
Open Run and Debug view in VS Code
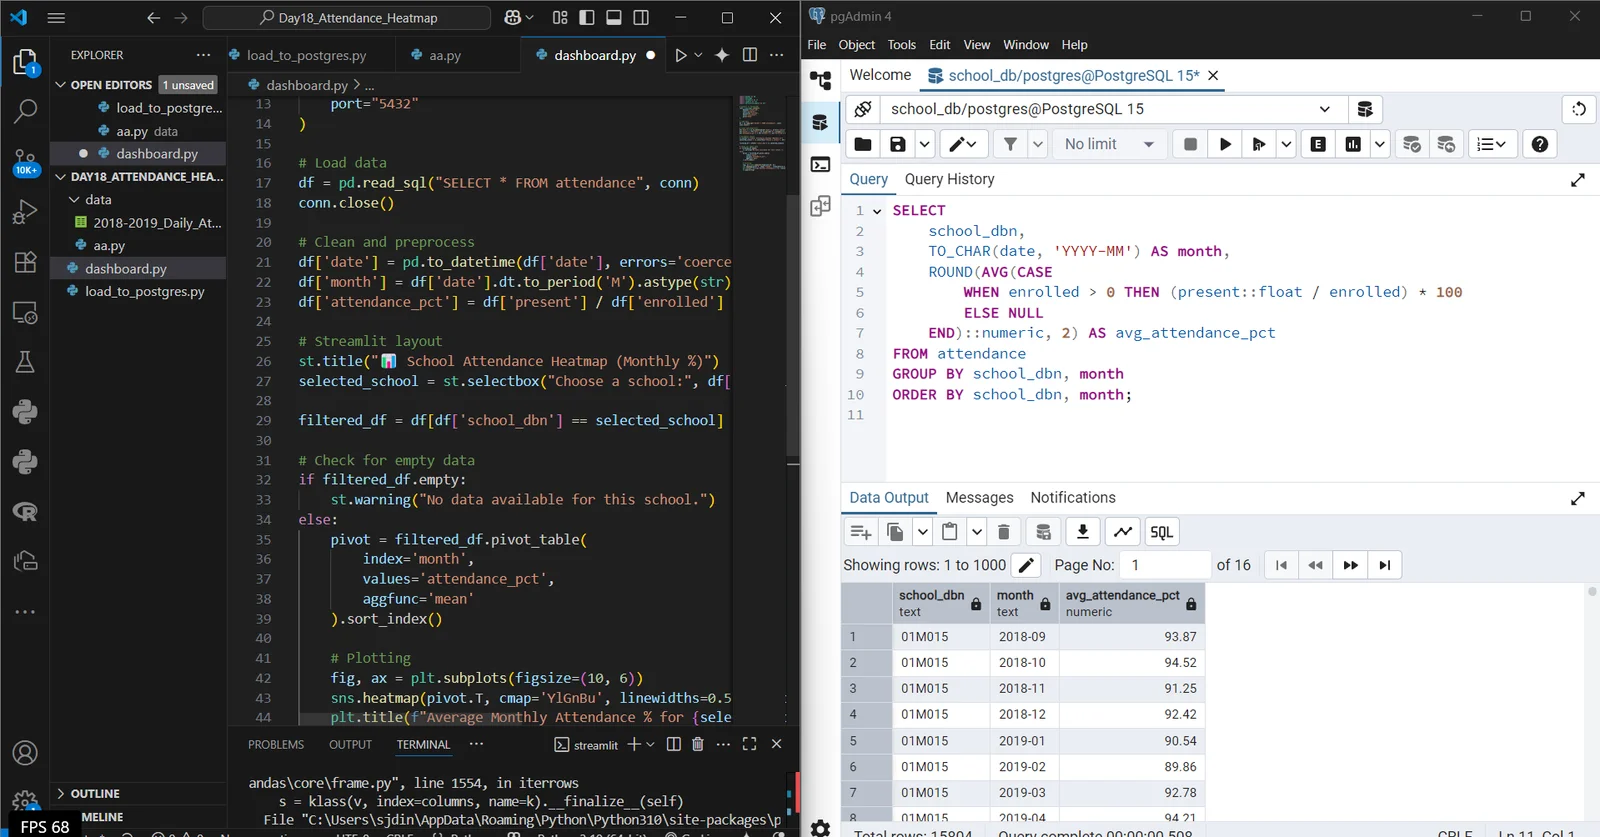point(25,212)
